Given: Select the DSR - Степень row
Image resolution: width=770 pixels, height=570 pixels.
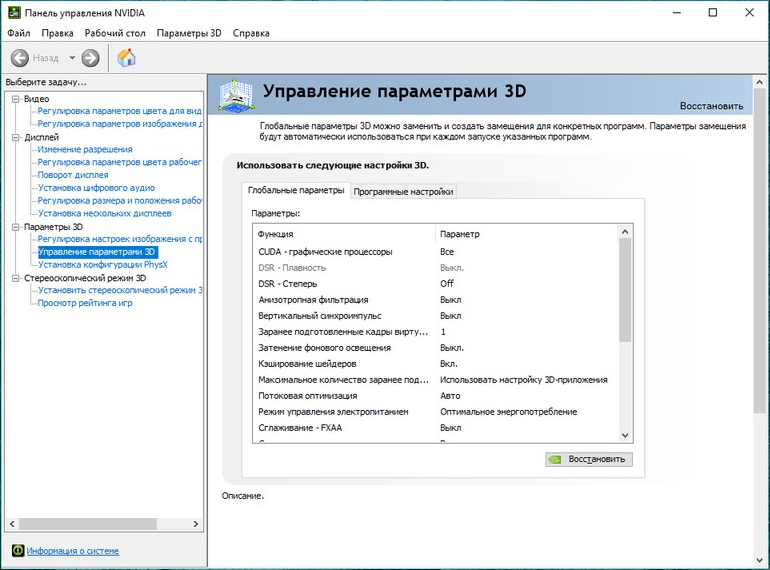Looking at the screenshot, I should click(435, 284).
